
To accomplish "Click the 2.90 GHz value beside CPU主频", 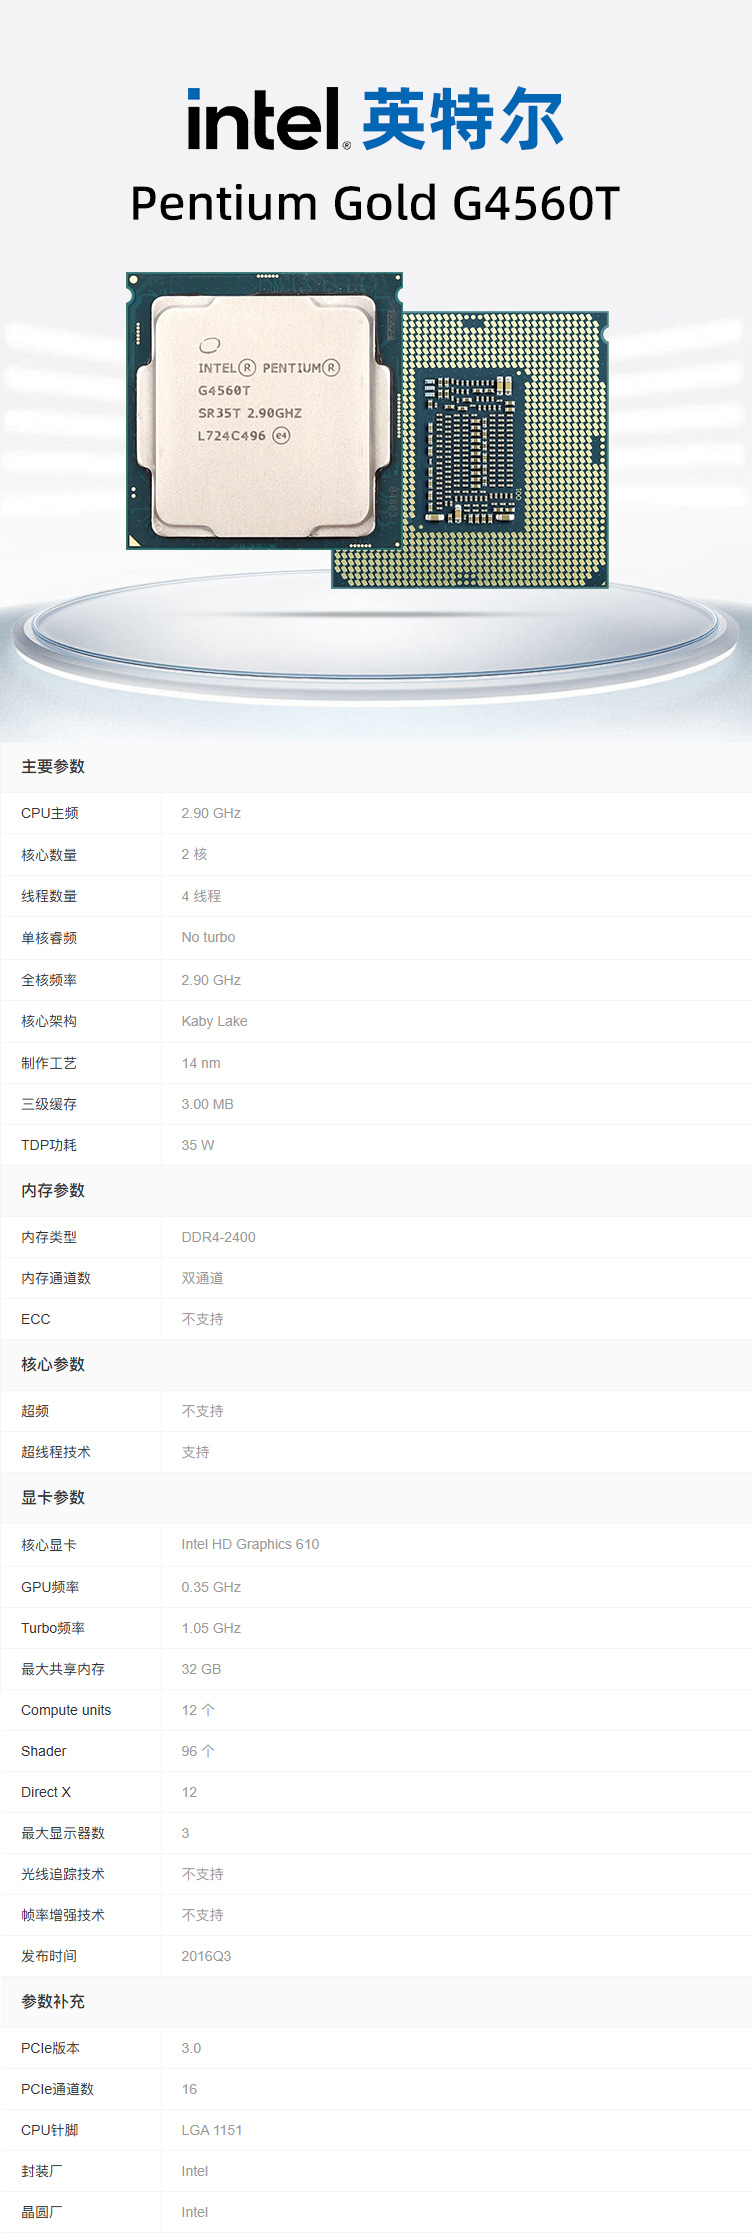I will coord(211,813).
